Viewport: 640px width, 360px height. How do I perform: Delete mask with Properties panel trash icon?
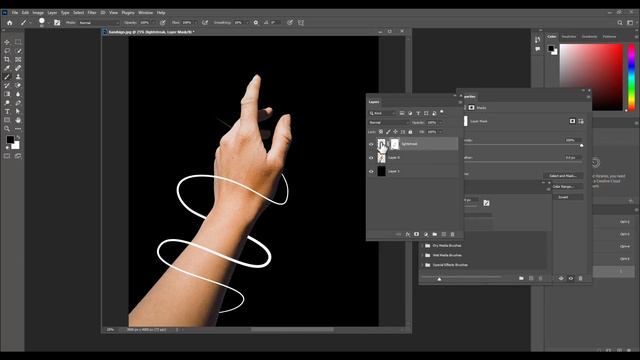pyautogui.click(x=580, y=278)
